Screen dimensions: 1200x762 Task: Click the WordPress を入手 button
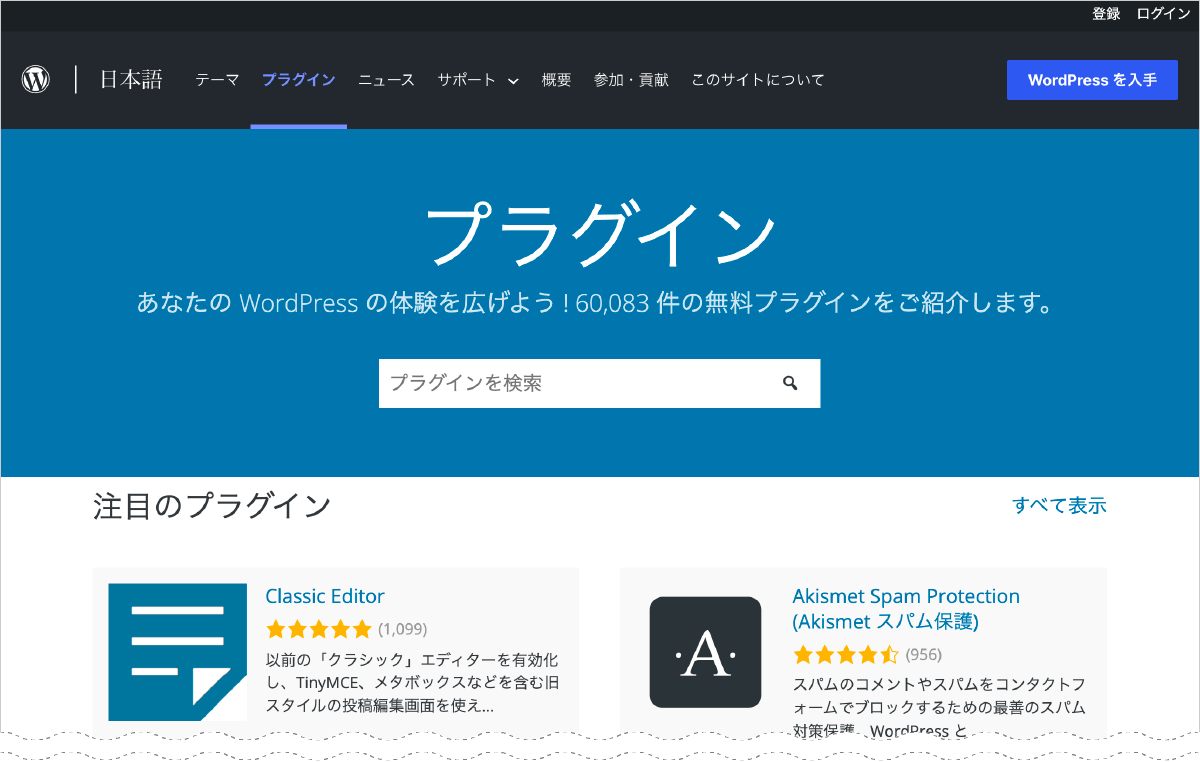[1092, 80]
